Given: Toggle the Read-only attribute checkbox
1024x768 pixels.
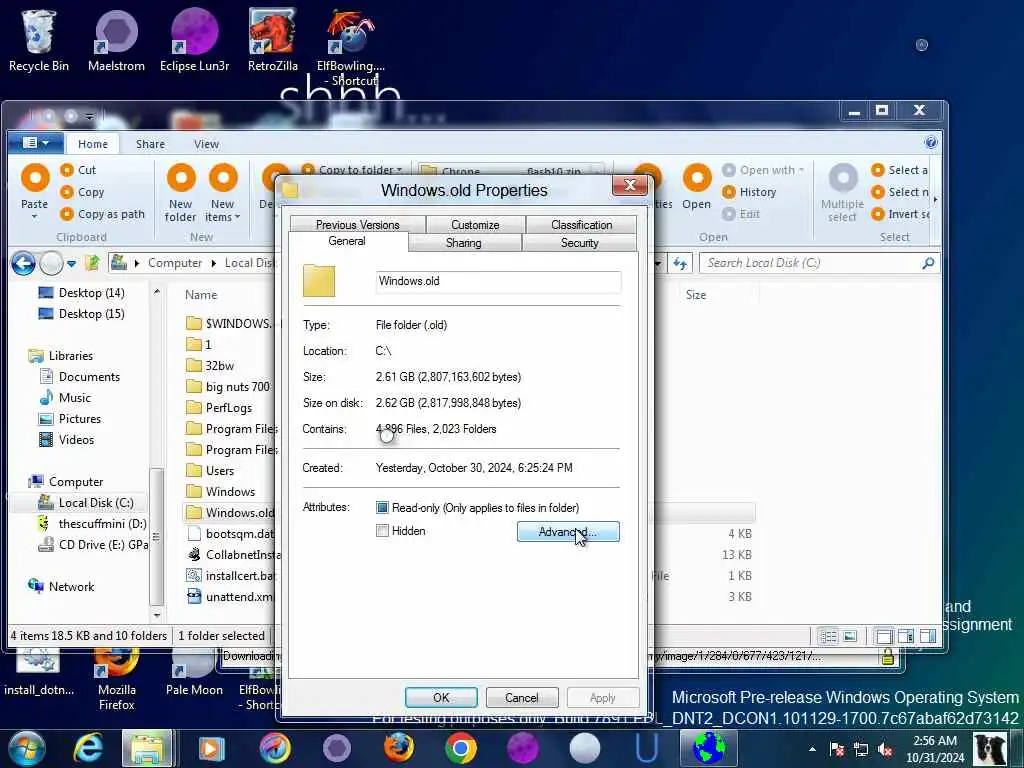Looking at the screenshot, I should point(382,507).
